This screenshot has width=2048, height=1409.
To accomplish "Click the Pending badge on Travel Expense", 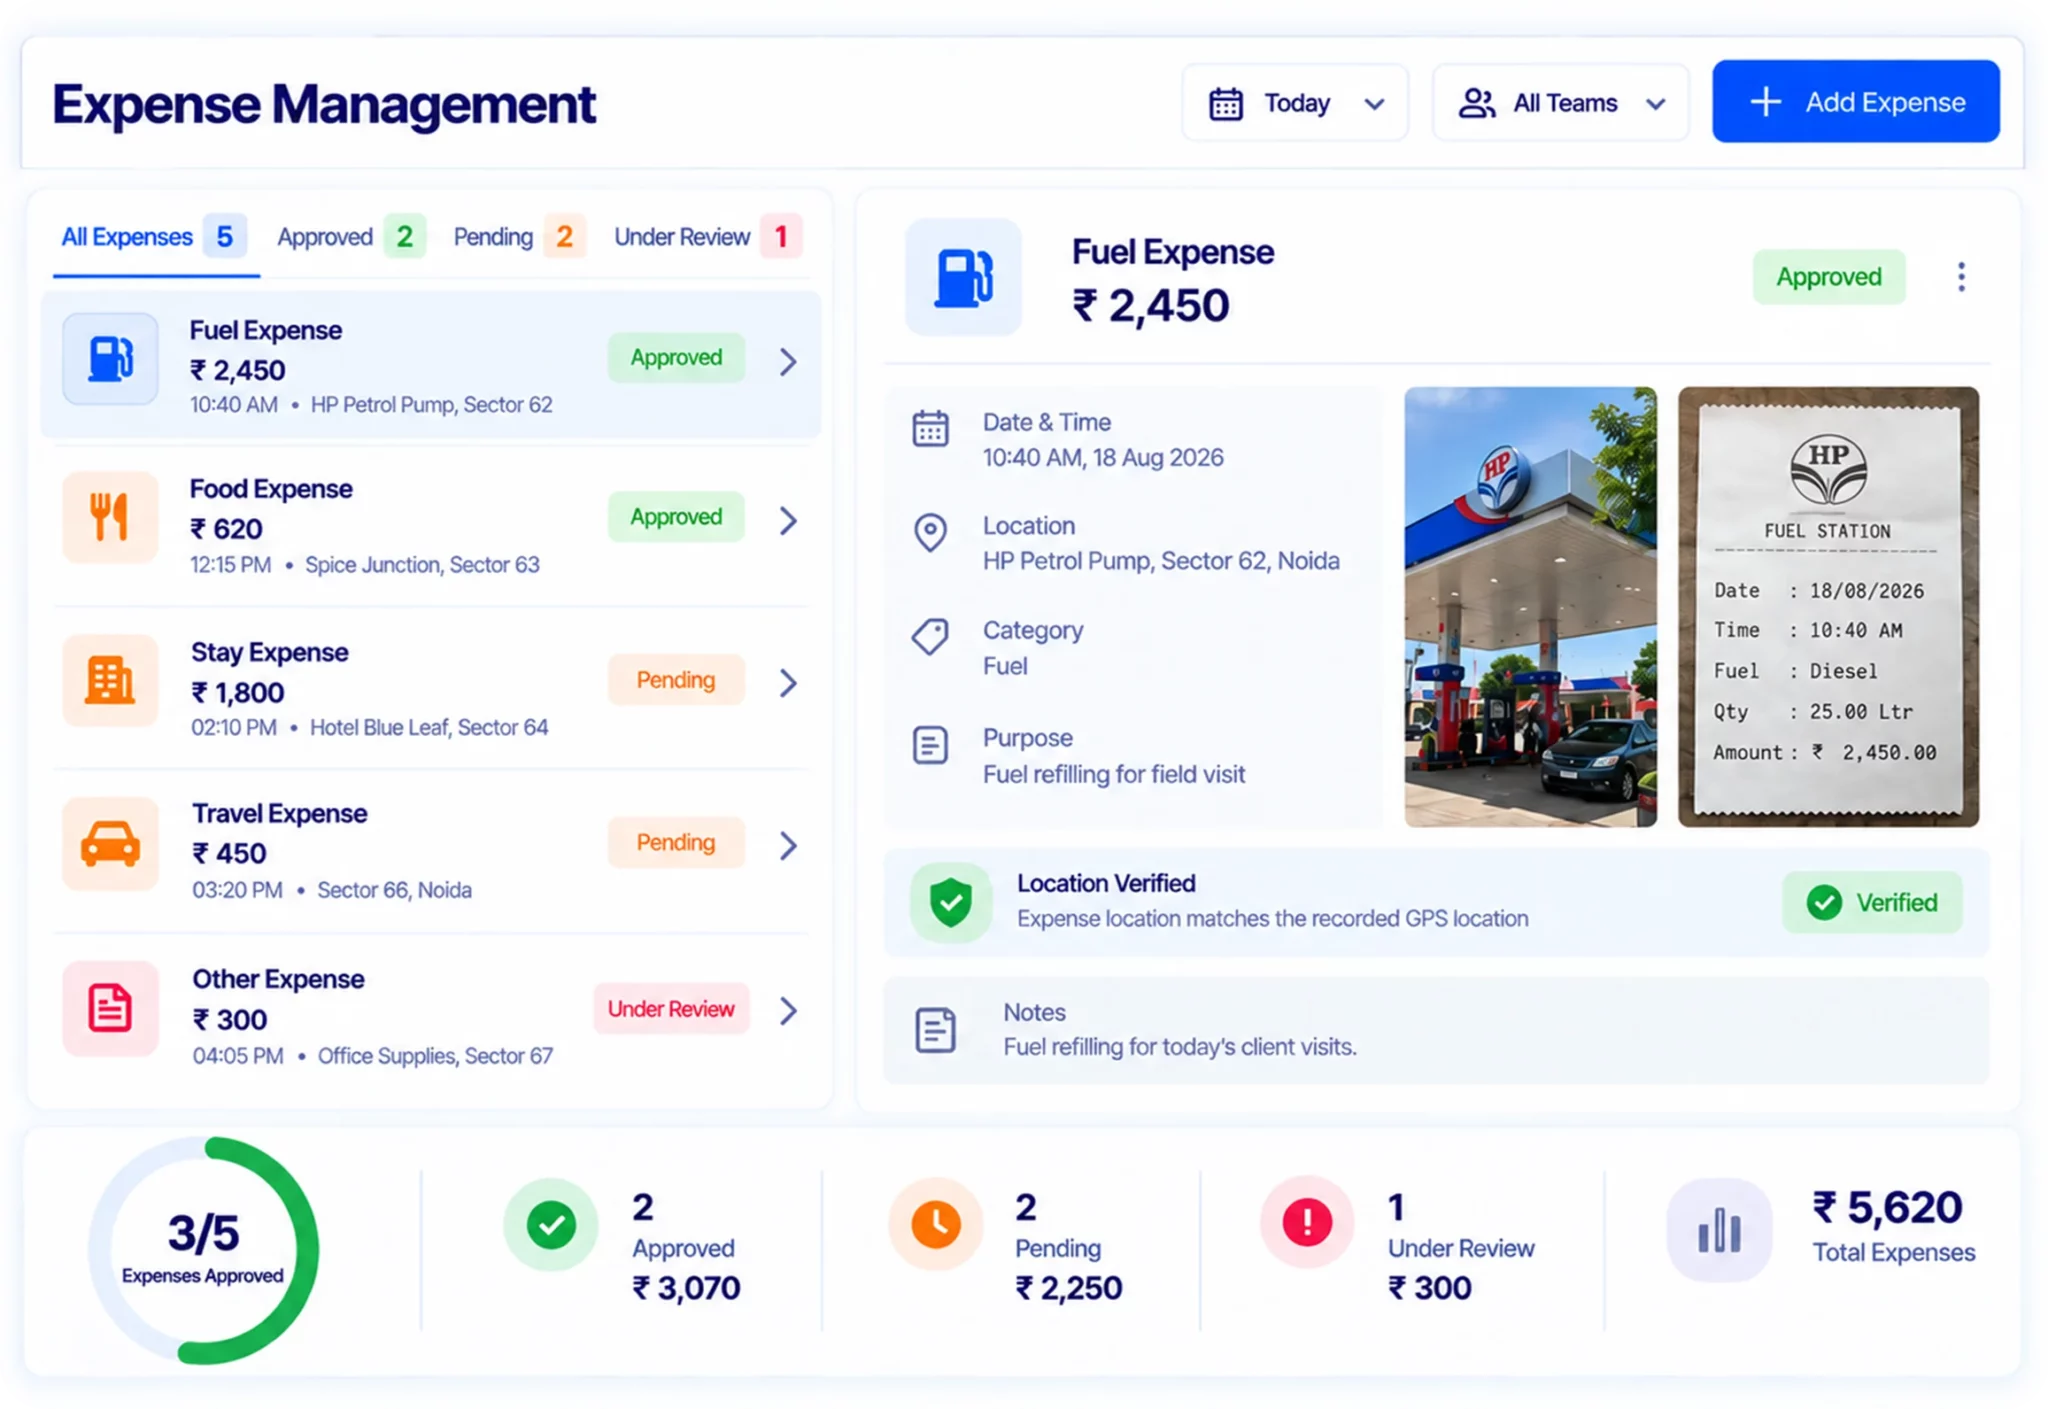I will coord(676,842).
